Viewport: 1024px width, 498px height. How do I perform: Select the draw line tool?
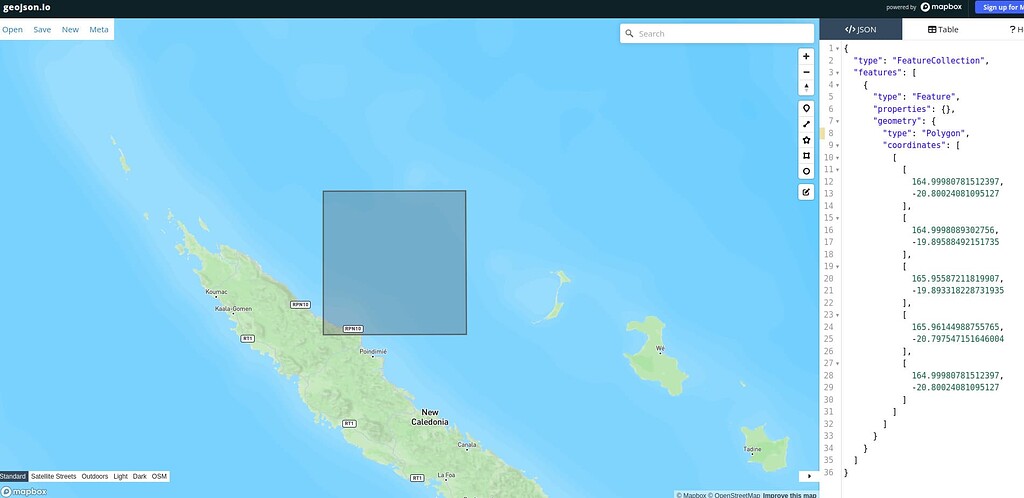[x=806, y=124]
